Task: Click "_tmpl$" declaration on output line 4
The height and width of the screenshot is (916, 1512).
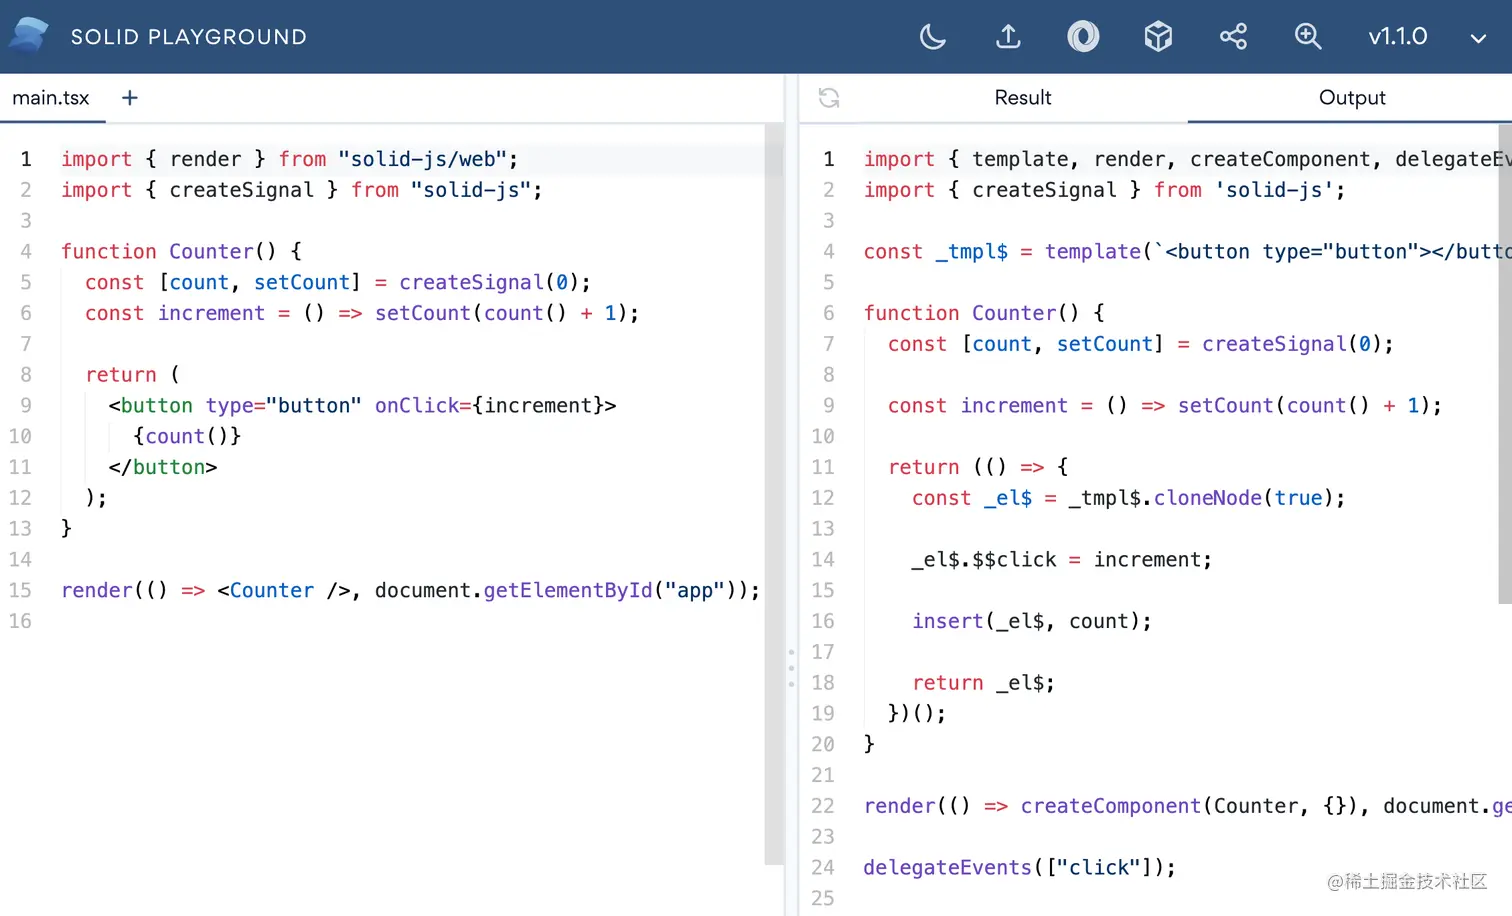Action: pyautogui.click(x=971, y=252)
